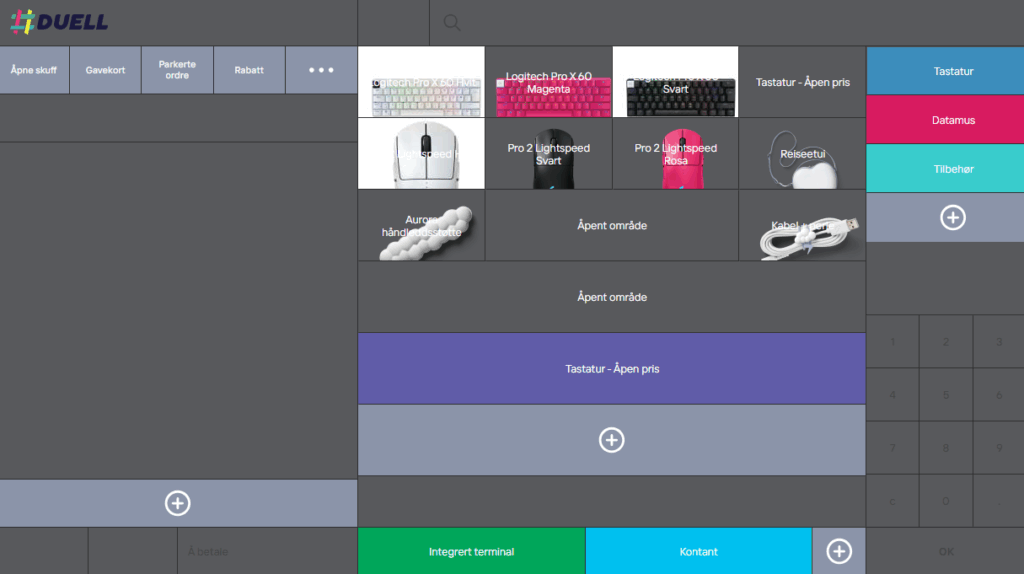Select Logitech Pro X 60 Svart keyboard
The image size is (1024, 574).
[x=675, y=82]
